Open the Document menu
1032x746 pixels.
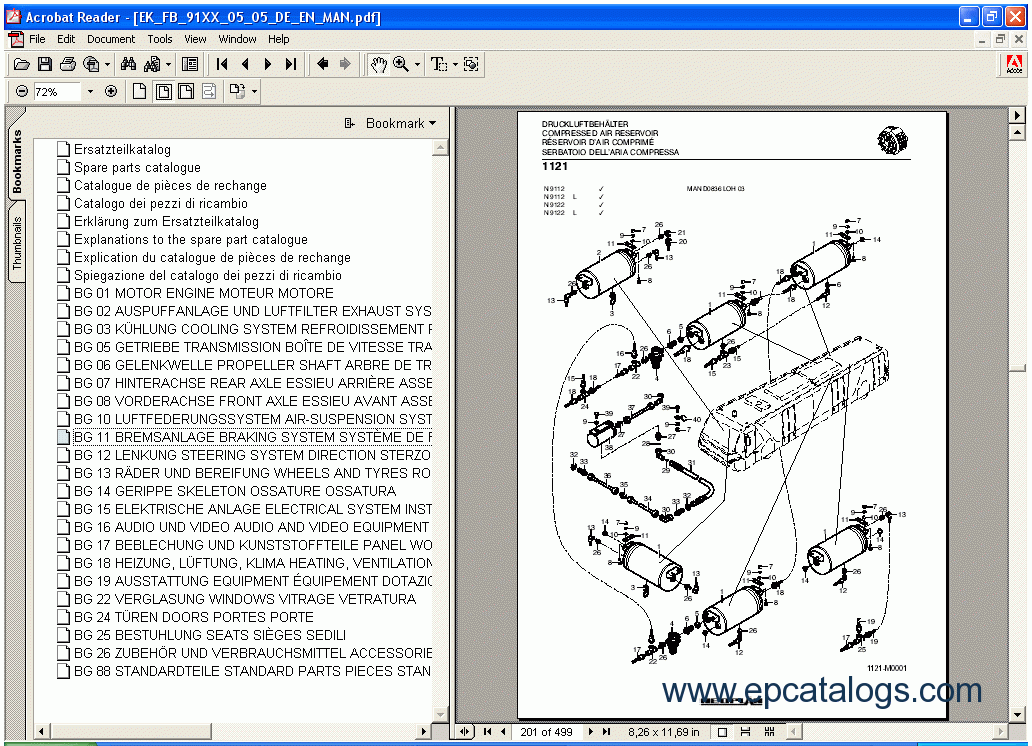pos(111,40)
